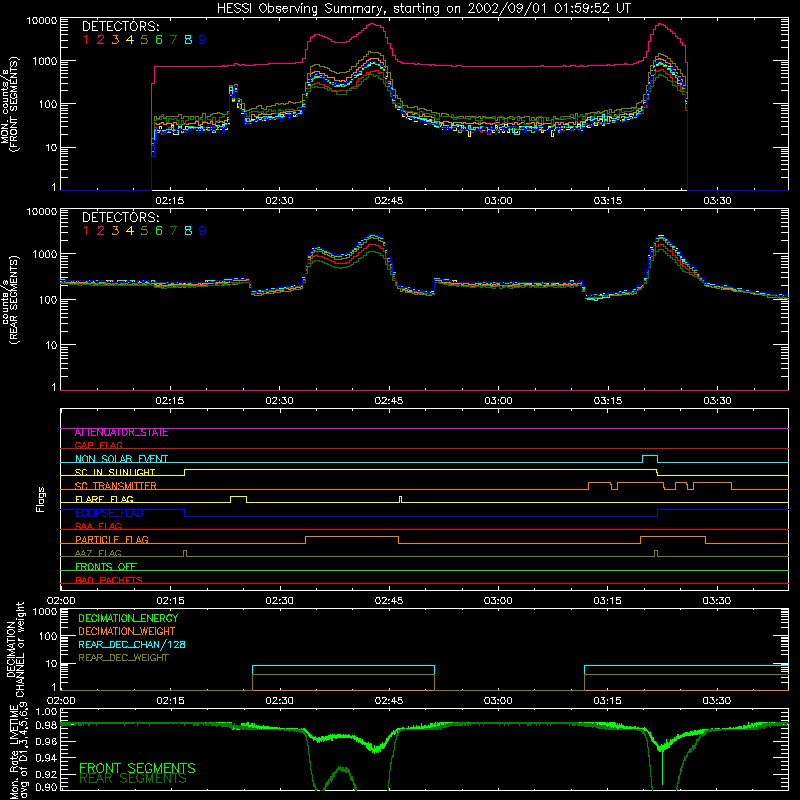Click DETECTORS: label in rear segments panel
The width and height of the screenshot is (800, 800).
tap(120, 217)
